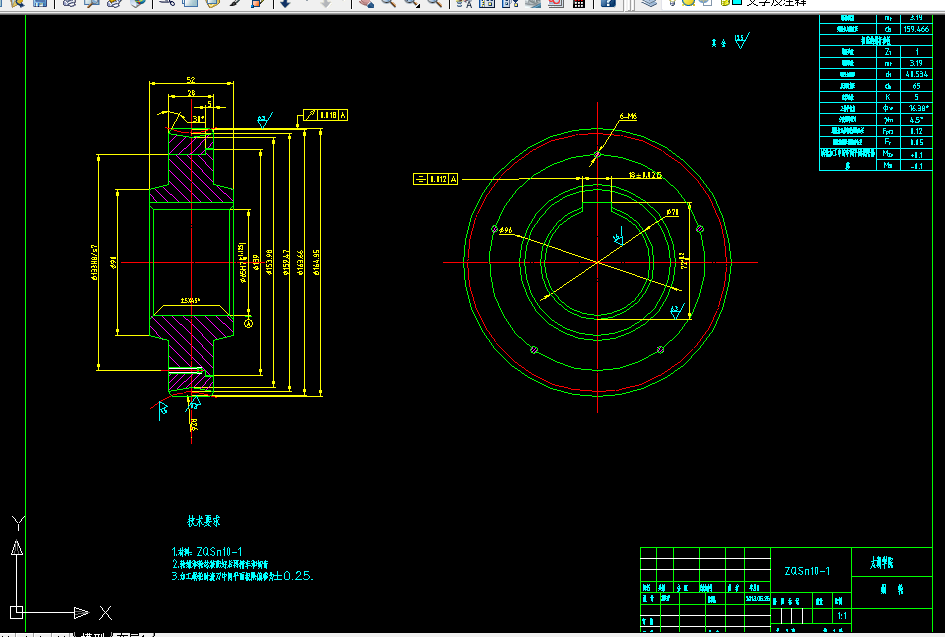Select the ø153.98 diameter dimension
Viewport: 945px width, 637px height.
(269, 263)
